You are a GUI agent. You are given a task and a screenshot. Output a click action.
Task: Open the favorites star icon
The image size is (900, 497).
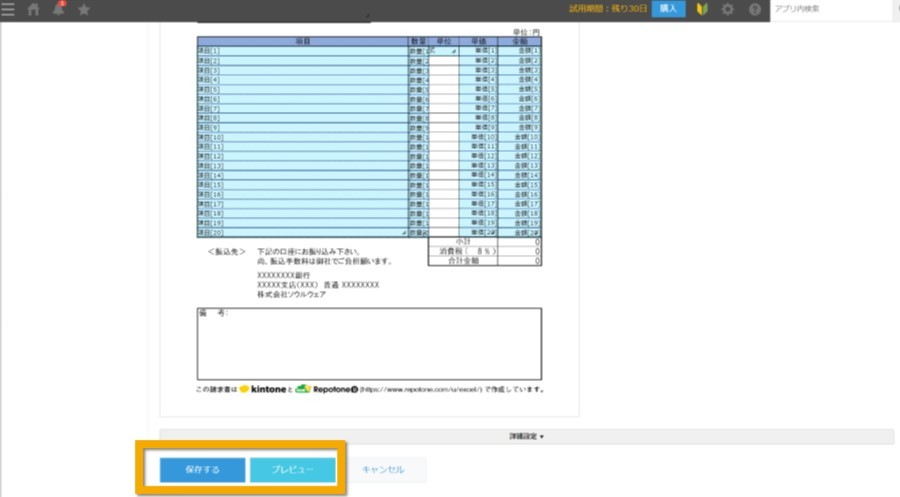[84, 9]
